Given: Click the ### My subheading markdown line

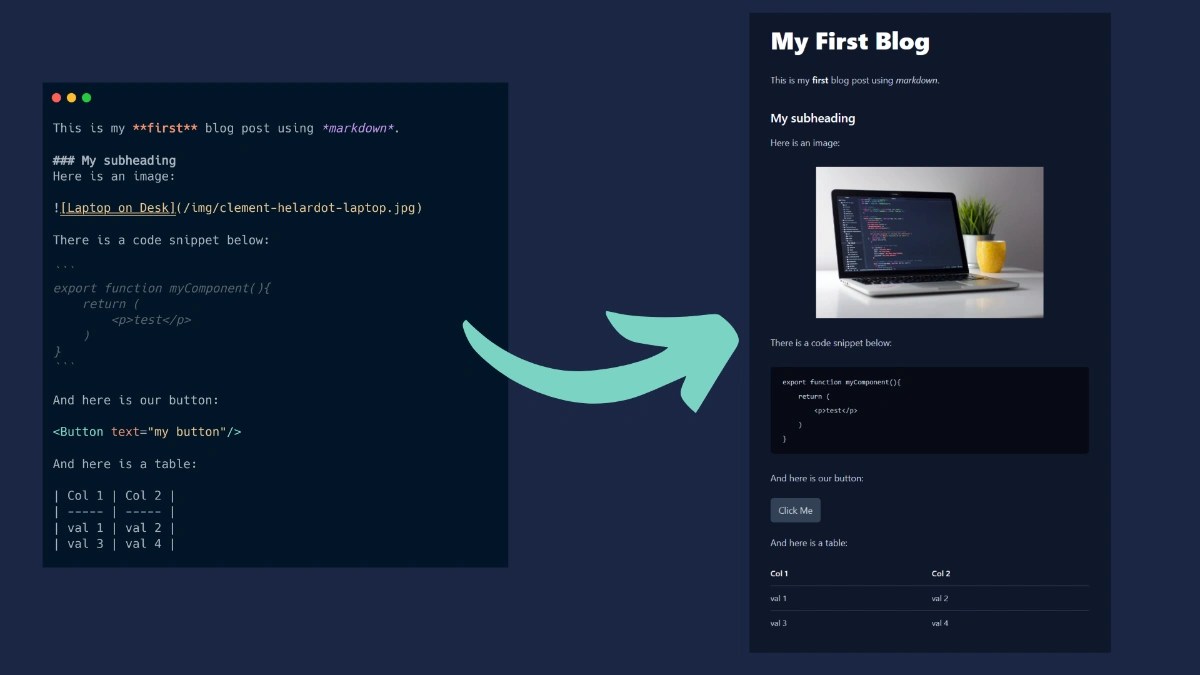Looking at the screenshot, I should [113, 160].
